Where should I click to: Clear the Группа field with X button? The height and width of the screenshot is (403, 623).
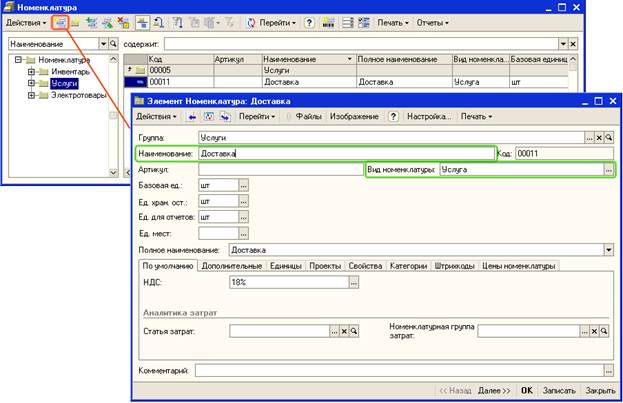tap(598, 136)
